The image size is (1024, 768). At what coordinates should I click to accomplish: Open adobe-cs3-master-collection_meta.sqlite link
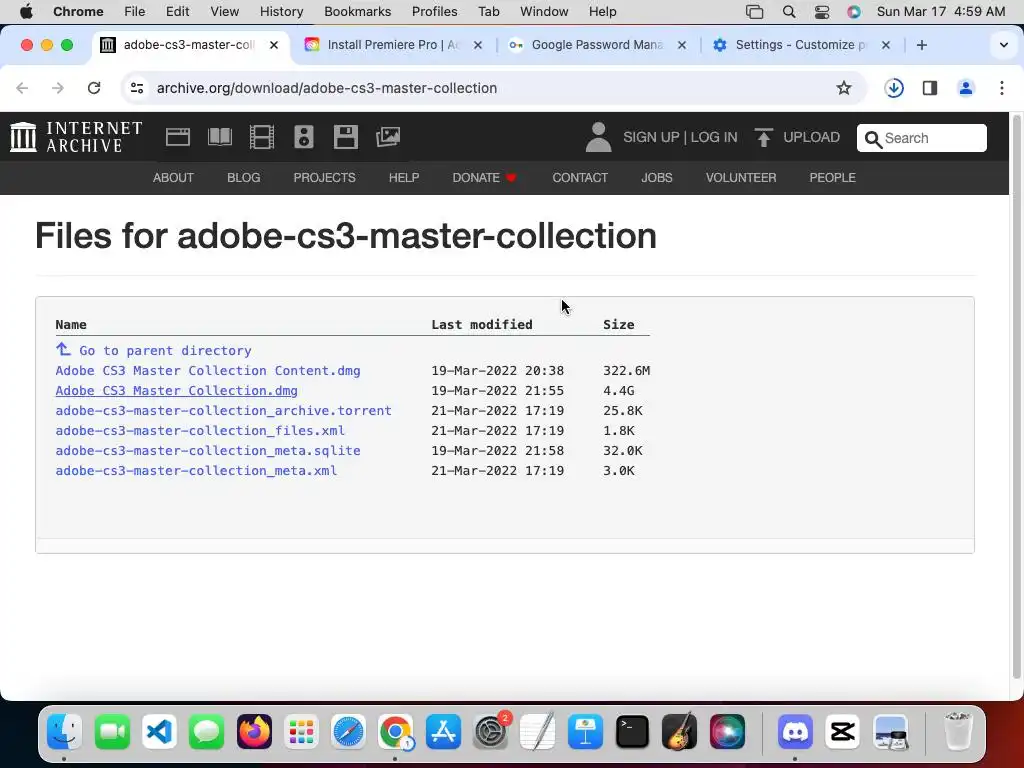pos(208,451)
